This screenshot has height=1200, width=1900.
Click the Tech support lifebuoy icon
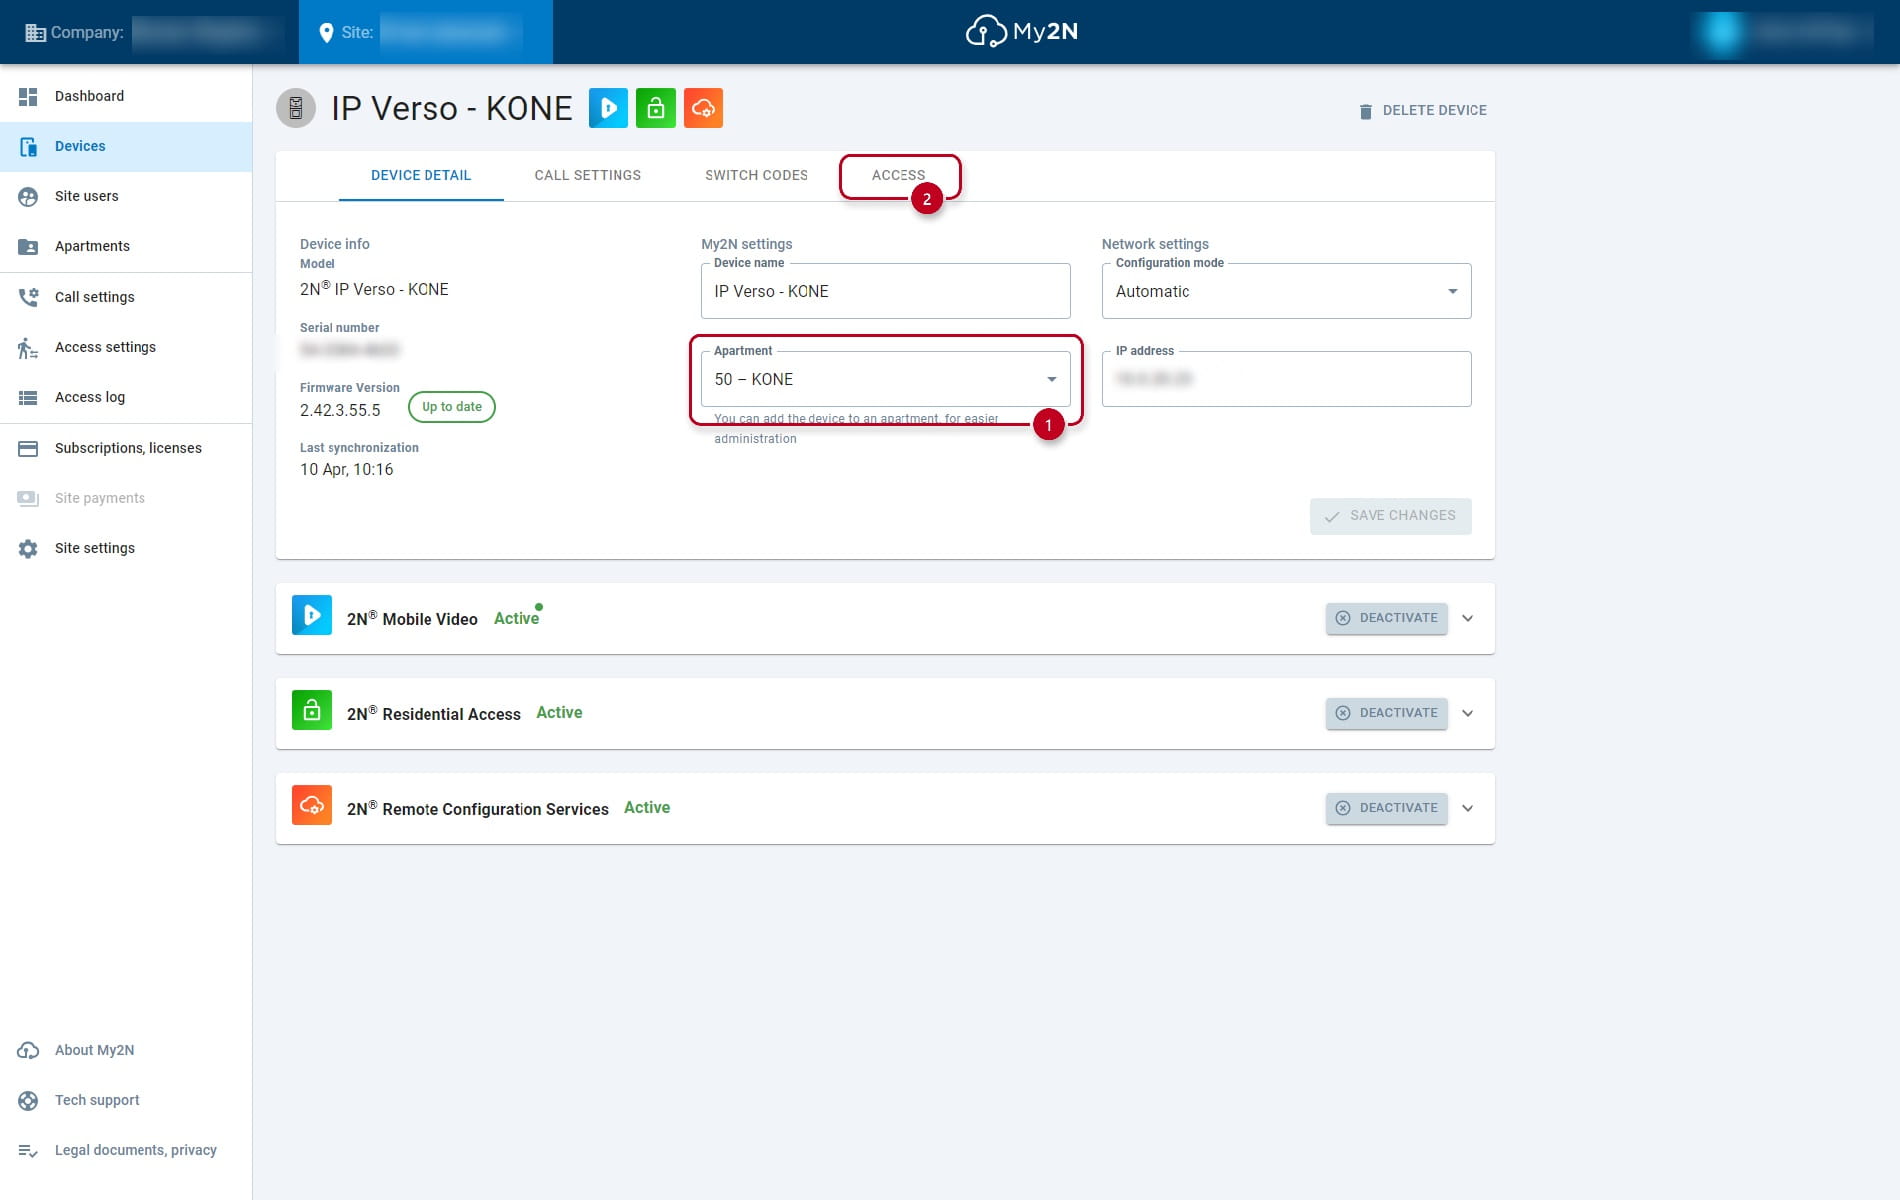tap(28, 1101)
